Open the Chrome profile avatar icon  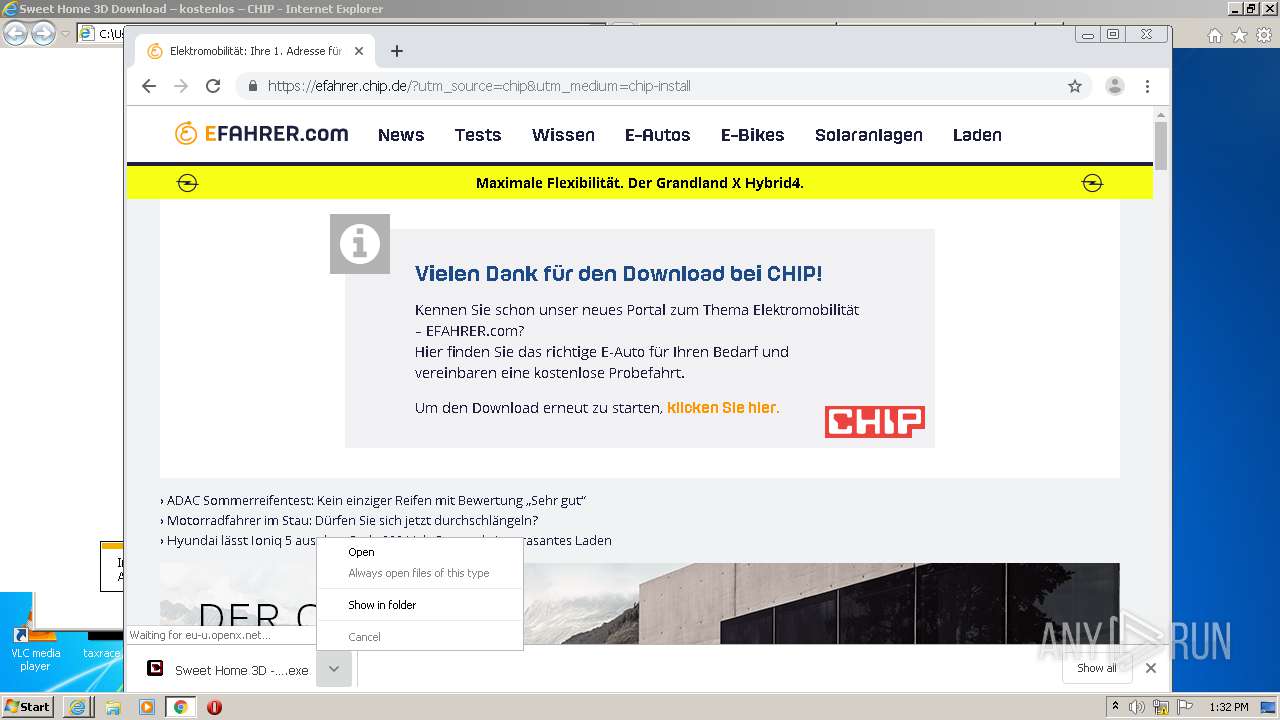(x=1115, y=86)
